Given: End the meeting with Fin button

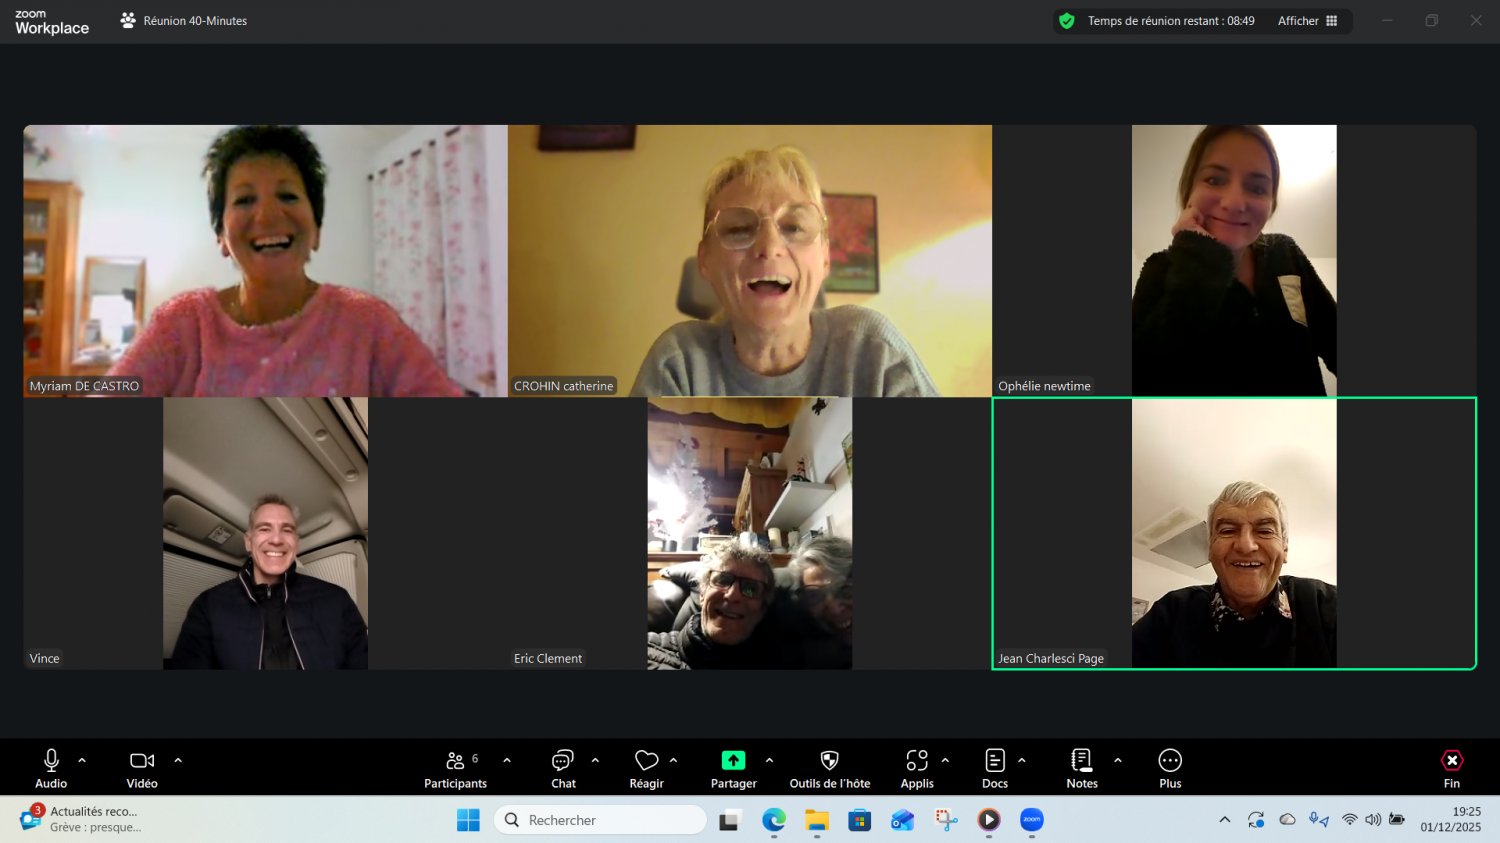Looking at the screenshot, I should point(1451,768).
